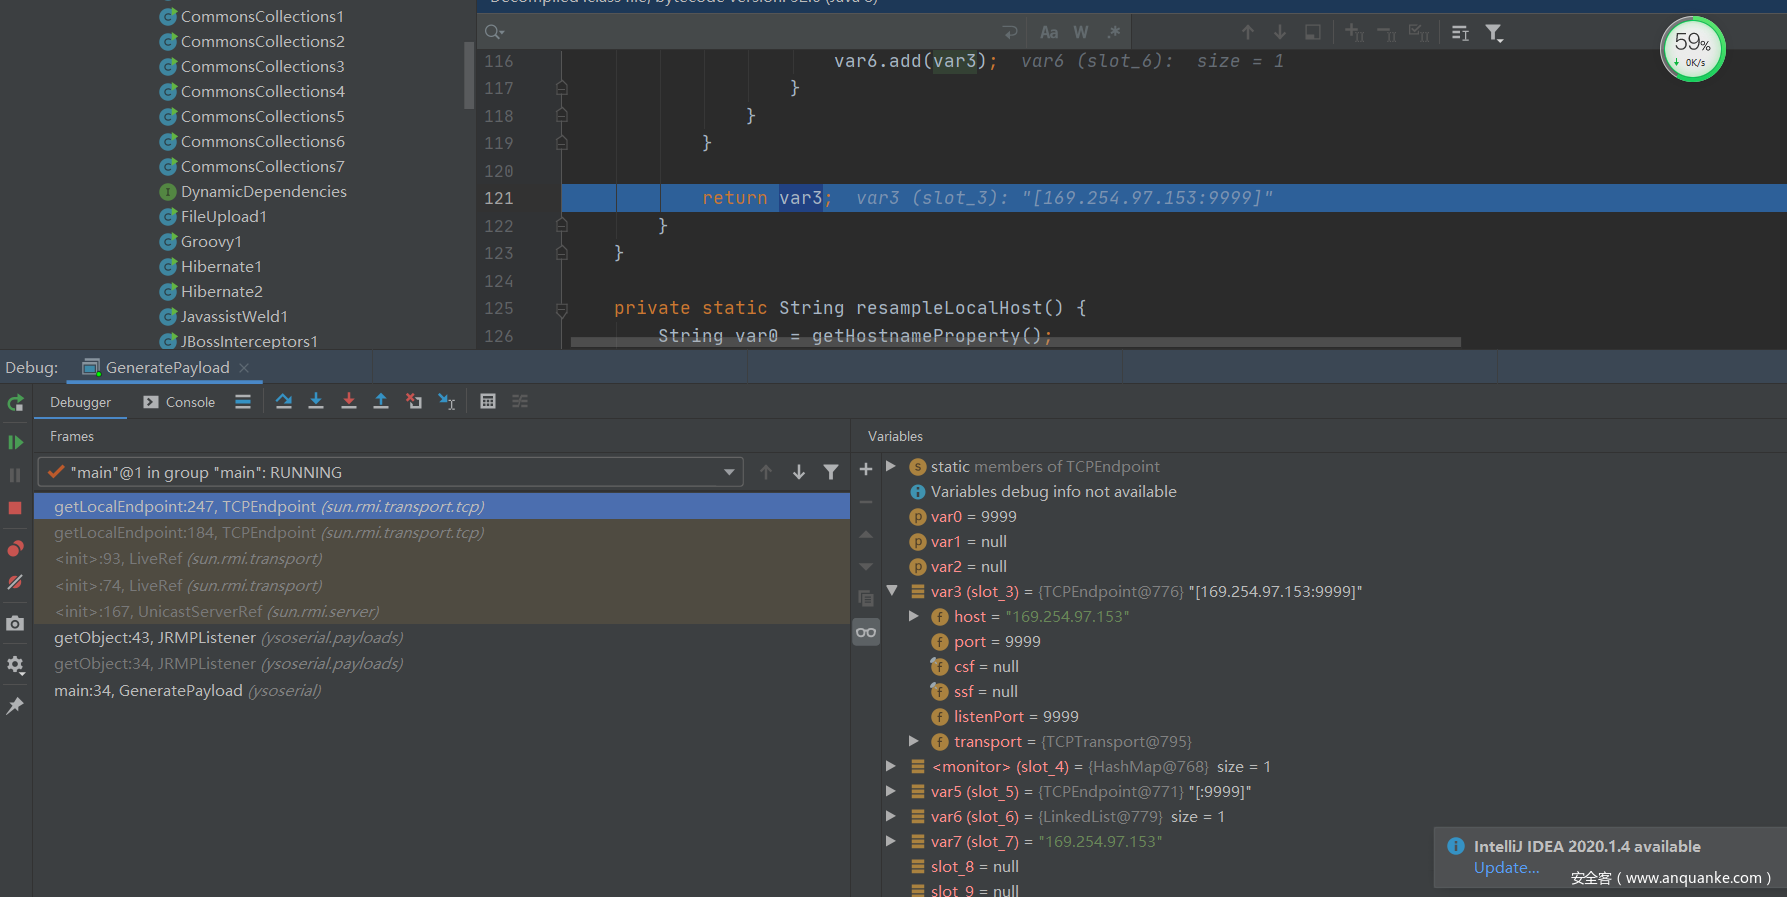Viewport: 1787px width, 897px height.
Task: Click the Update... link in the notification
Action: pos(1506,868)
